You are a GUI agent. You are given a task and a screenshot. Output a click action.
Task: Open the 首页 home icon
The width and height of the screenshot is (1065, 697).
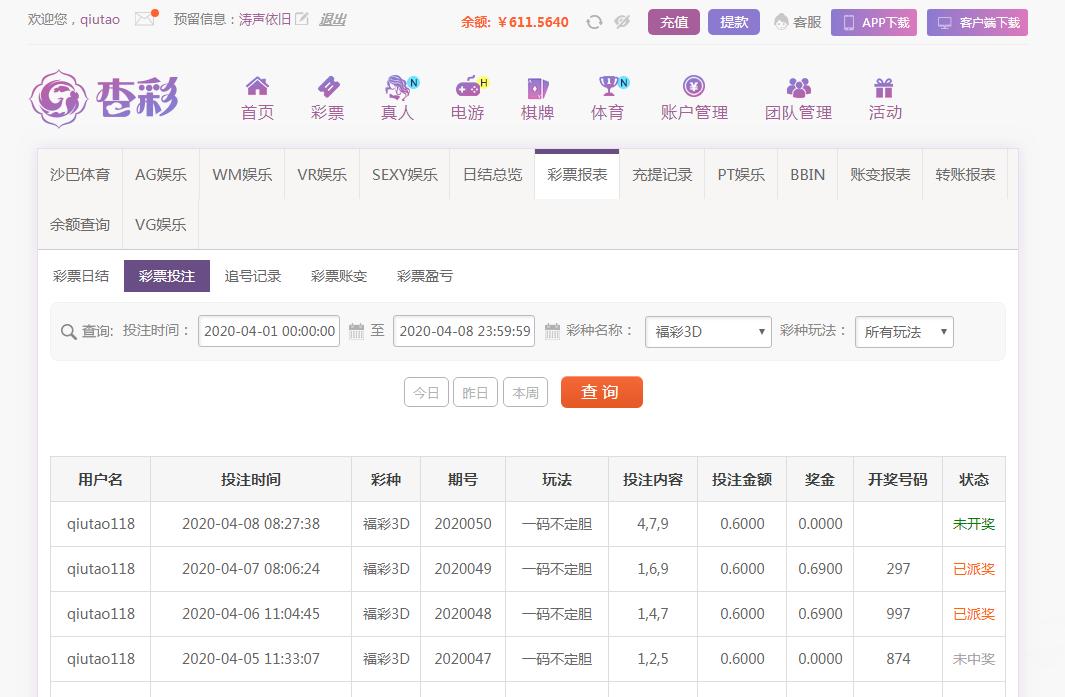point(257,87)
